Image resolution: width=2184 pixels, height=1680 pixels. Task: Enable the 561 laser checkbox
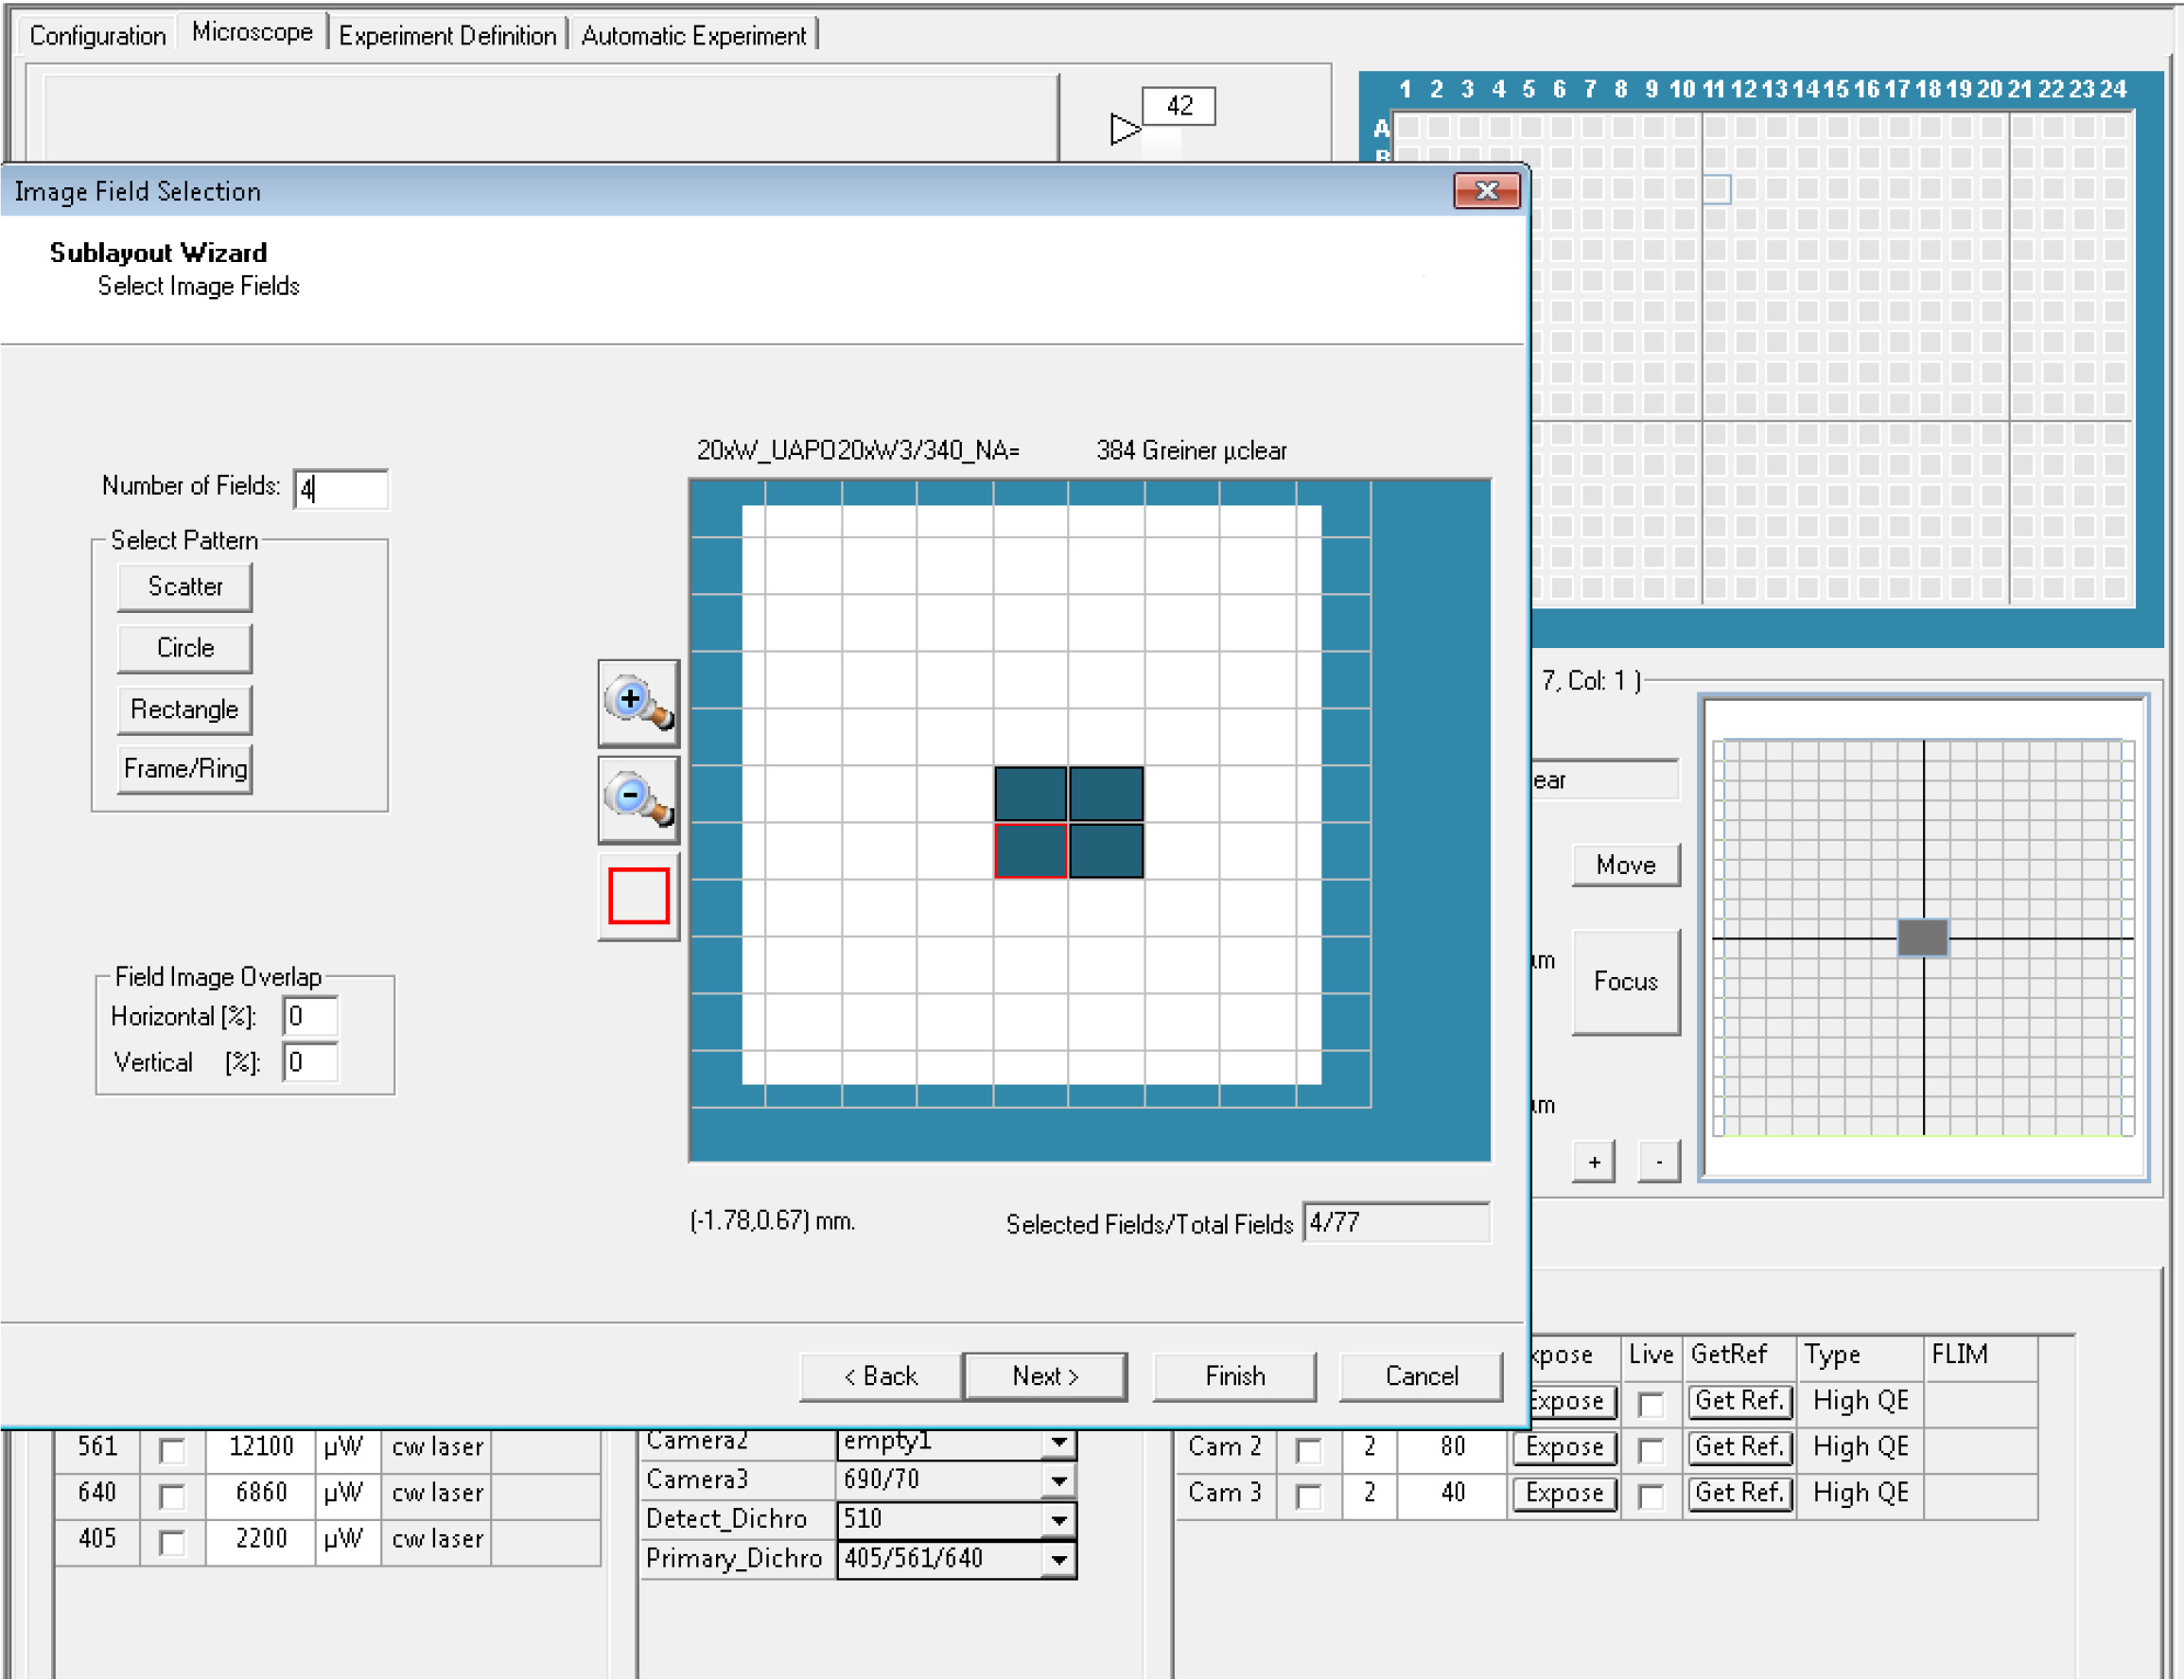tap(172, 1450)
